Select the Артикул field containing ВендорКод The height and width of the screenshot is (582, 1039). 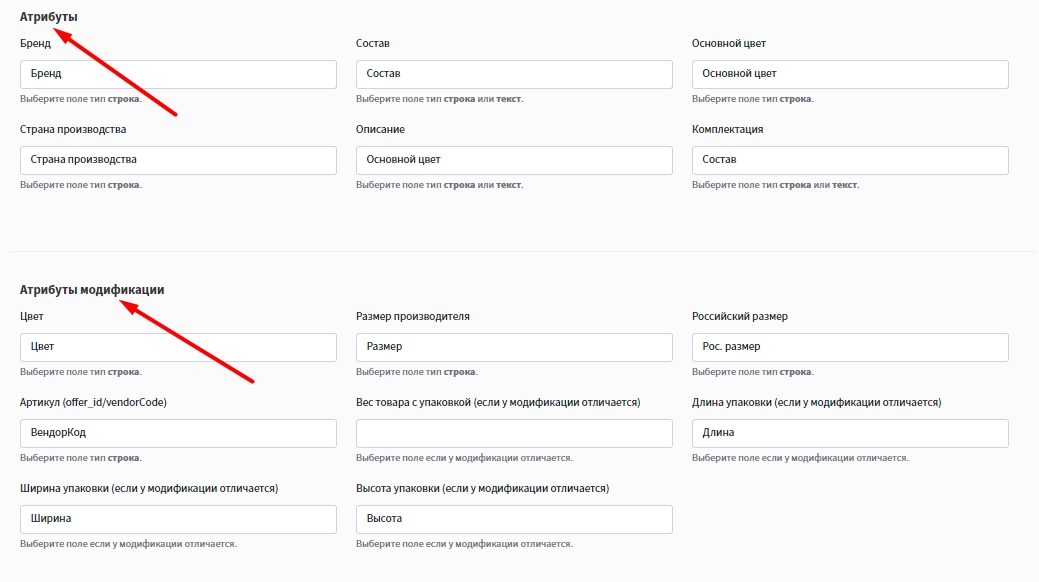[x=178, y=433]
